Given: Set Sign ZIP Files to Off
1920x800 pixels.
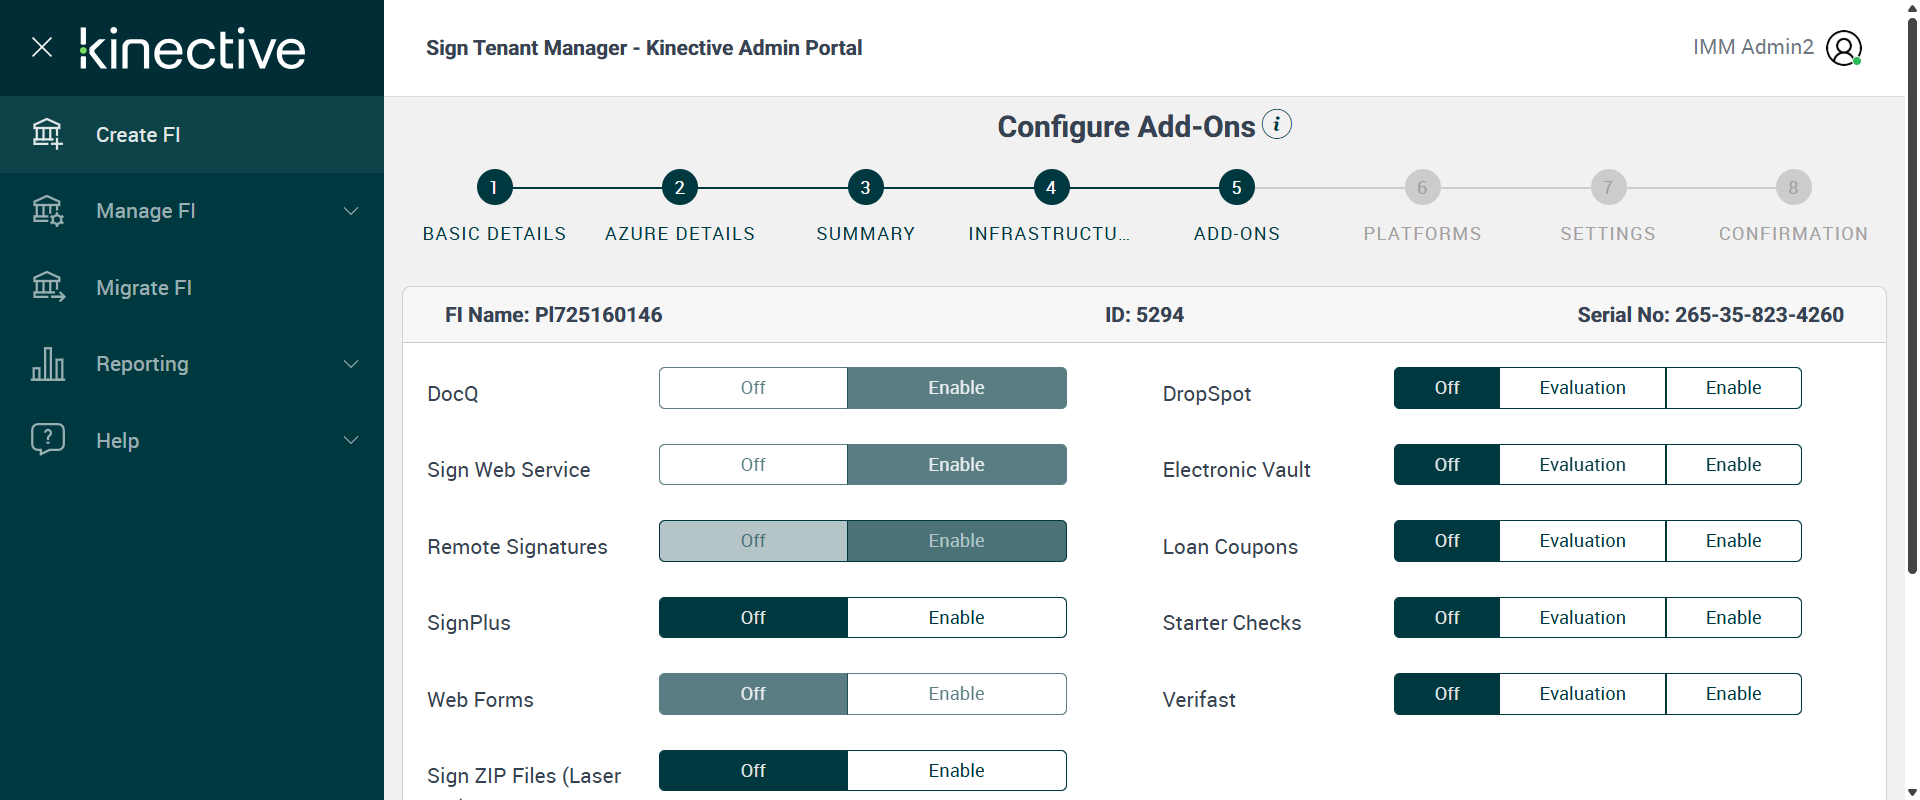Looking at the screenshot, I should coord(753,771).
